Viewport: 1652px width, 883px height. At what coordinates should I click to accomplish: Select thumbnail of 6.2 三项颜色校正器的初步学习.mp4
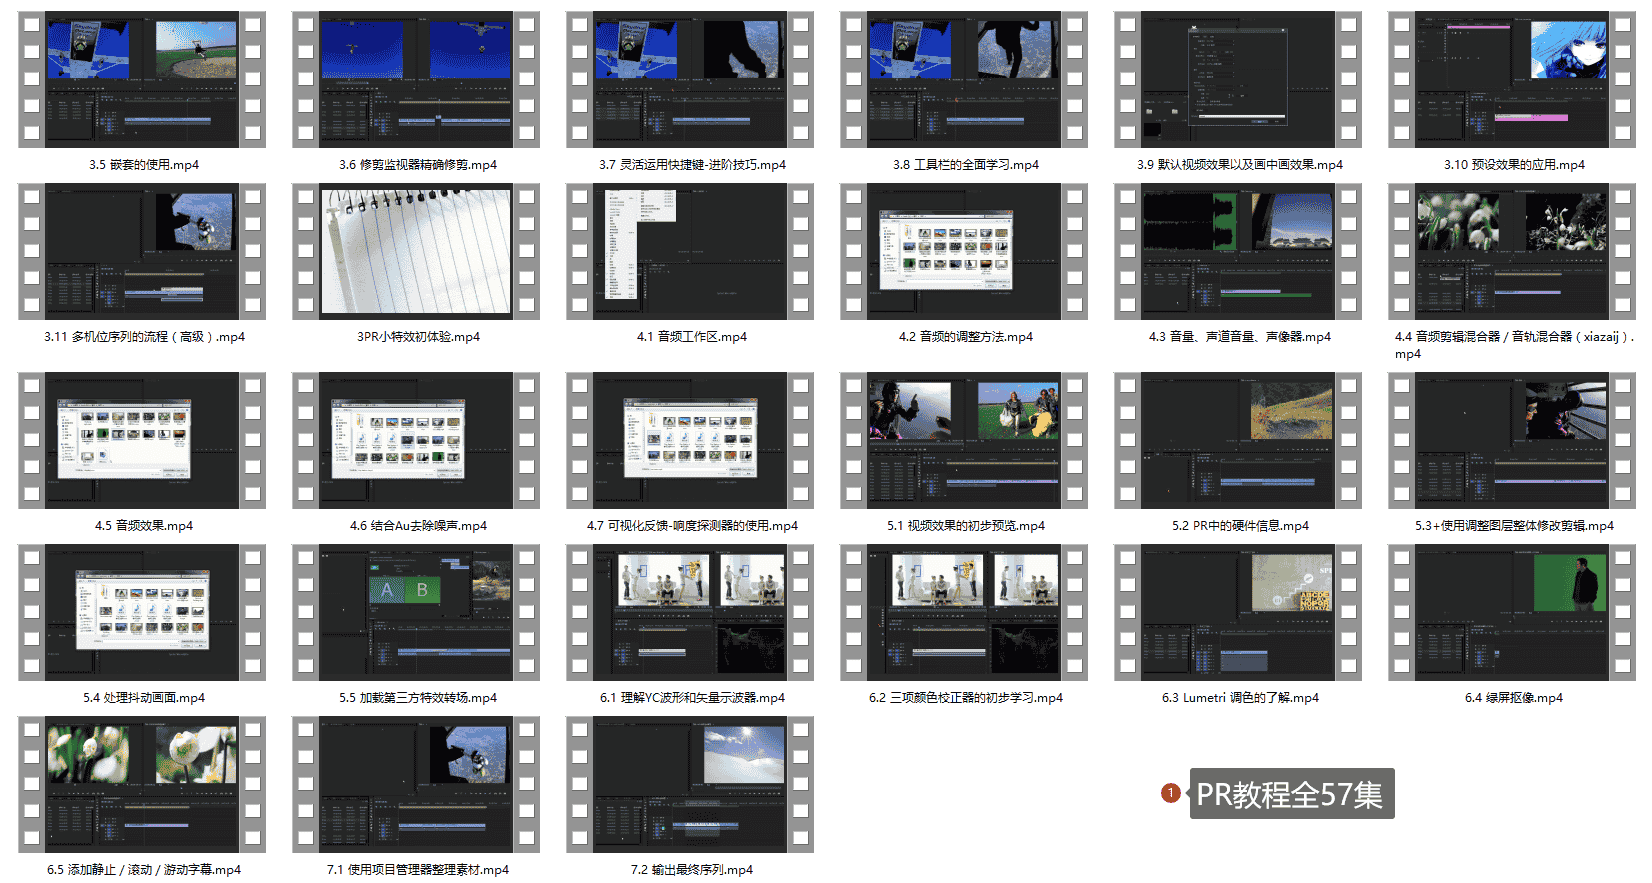[x=964, y=613]
